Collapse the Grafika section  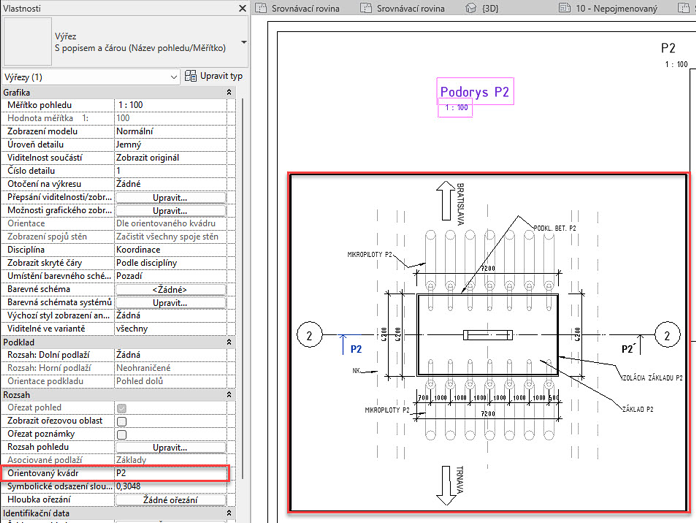[229, 92]
